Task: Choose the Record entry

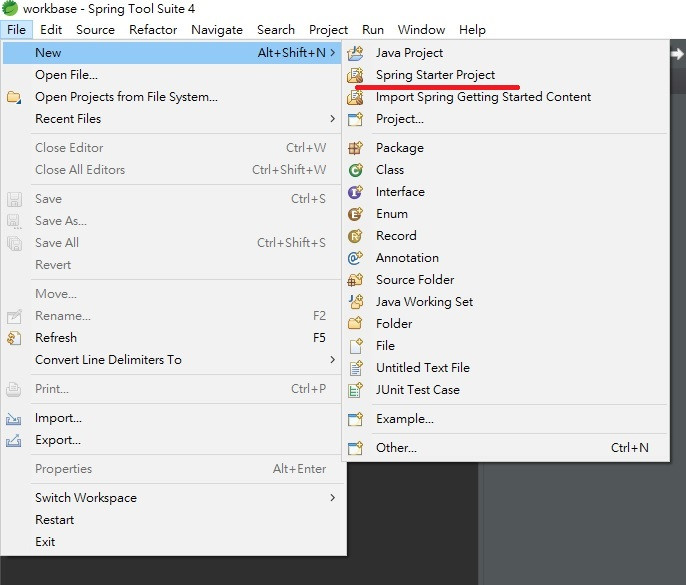Action: 505,236
